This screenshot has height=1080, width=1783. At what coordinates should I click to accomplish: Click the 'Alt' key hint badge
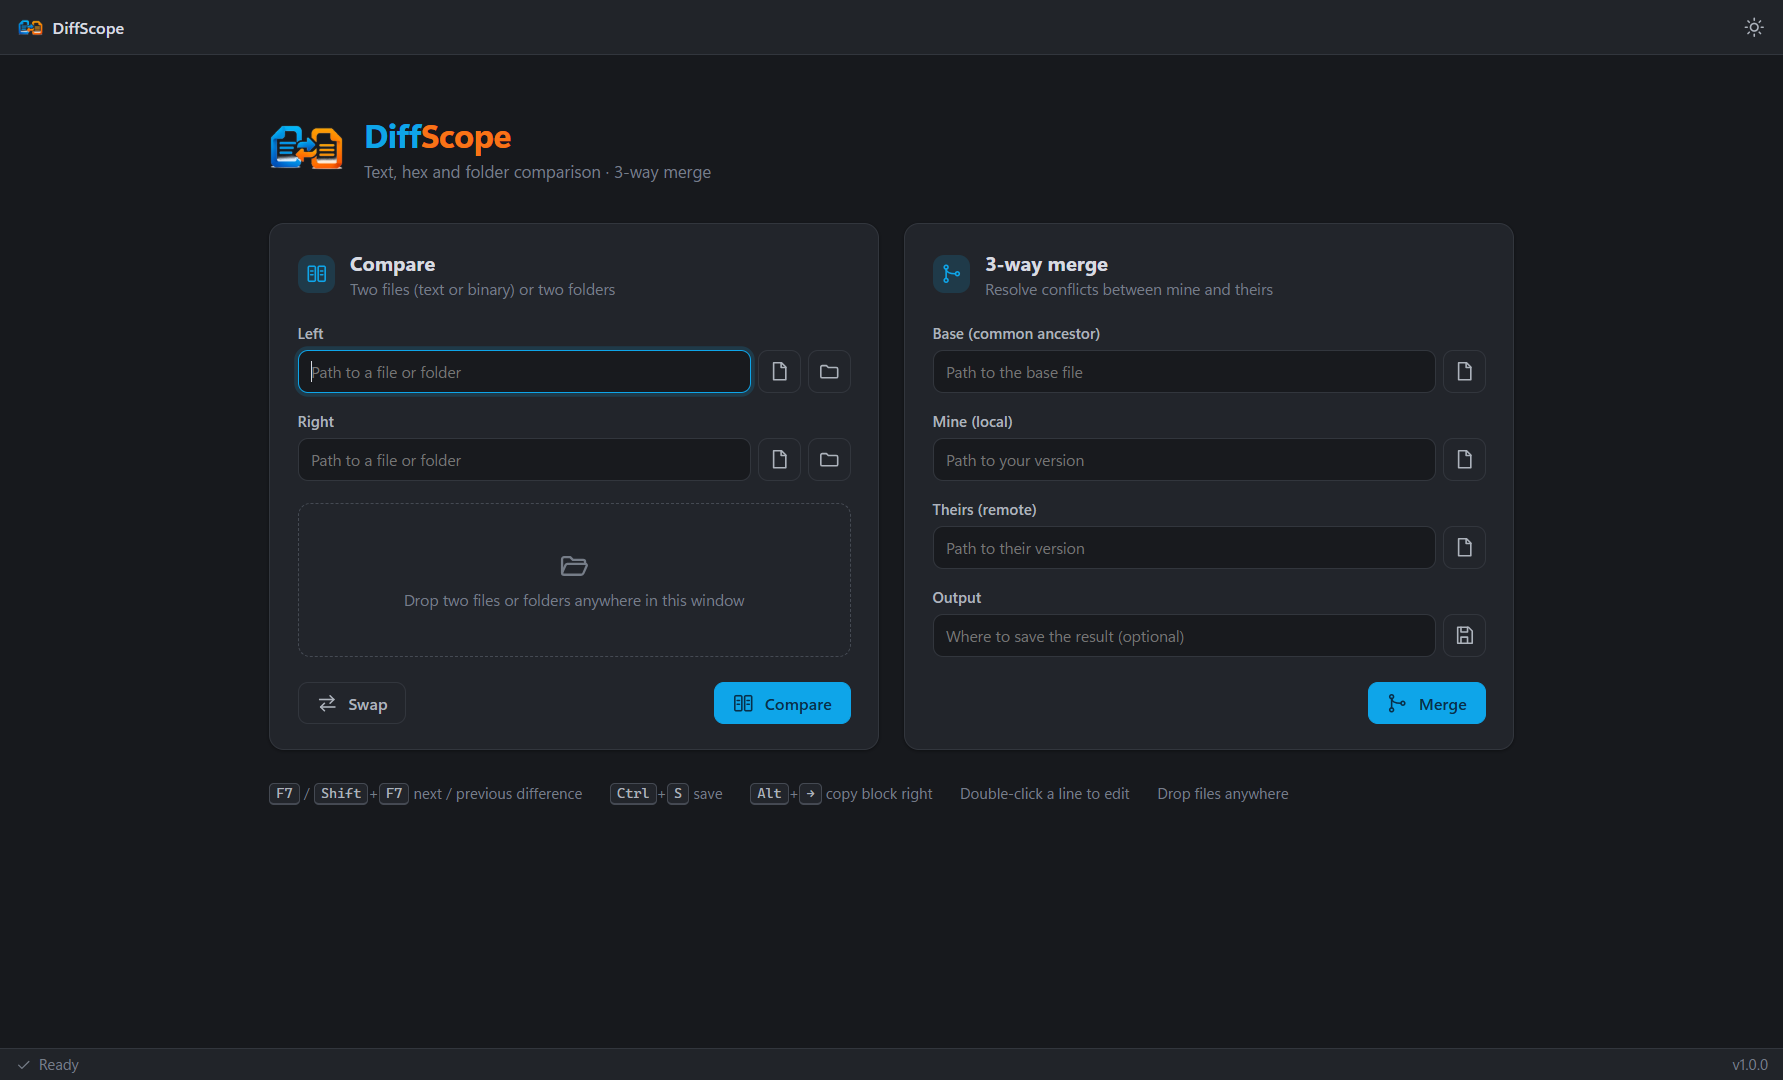[769, 794]
